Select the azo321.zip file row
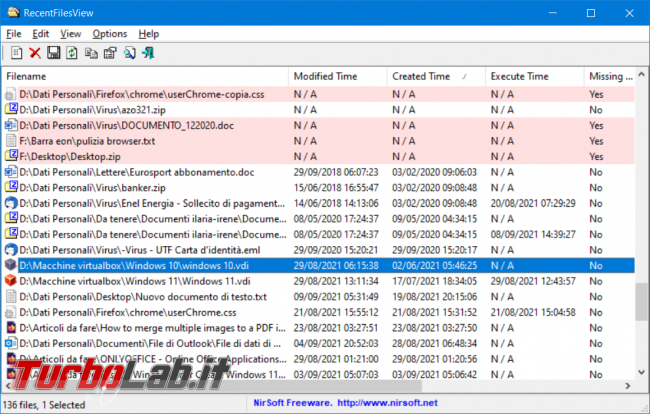650x414 pixels. [319, 110]
